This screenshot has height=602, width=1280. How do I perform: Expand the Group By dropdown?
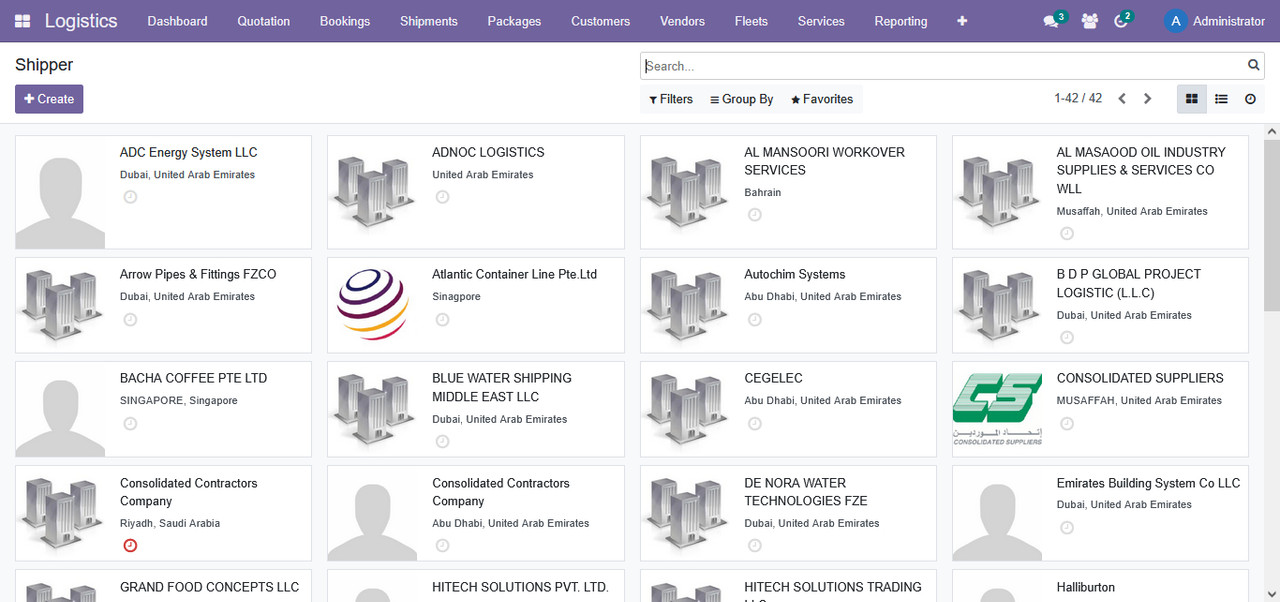coord(741,99)
